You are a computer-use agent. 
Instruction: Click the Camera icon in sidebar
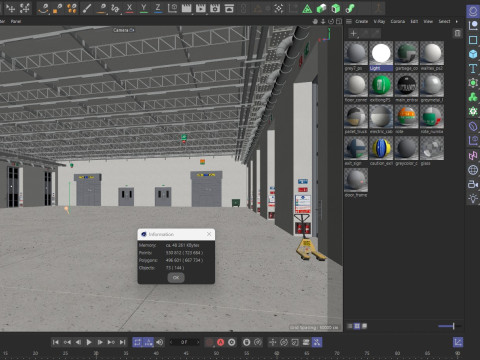coord(473,184)
